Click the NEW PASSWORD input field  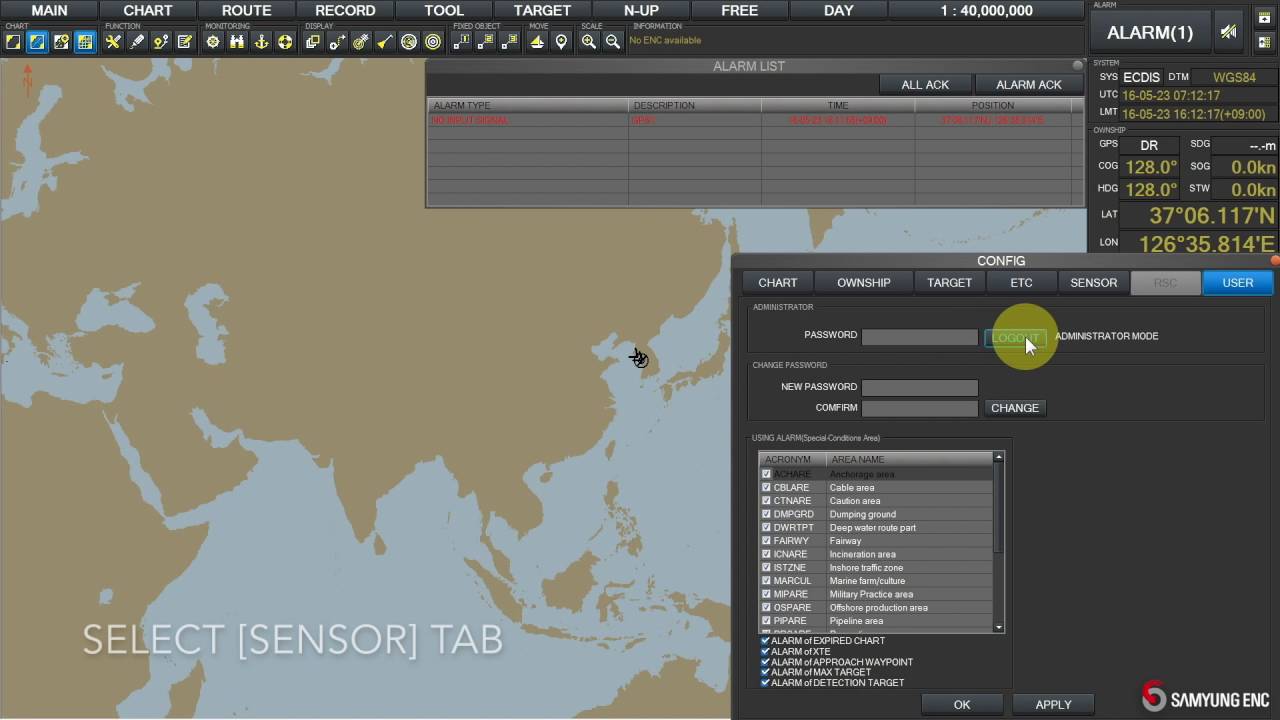pos(920,387)
